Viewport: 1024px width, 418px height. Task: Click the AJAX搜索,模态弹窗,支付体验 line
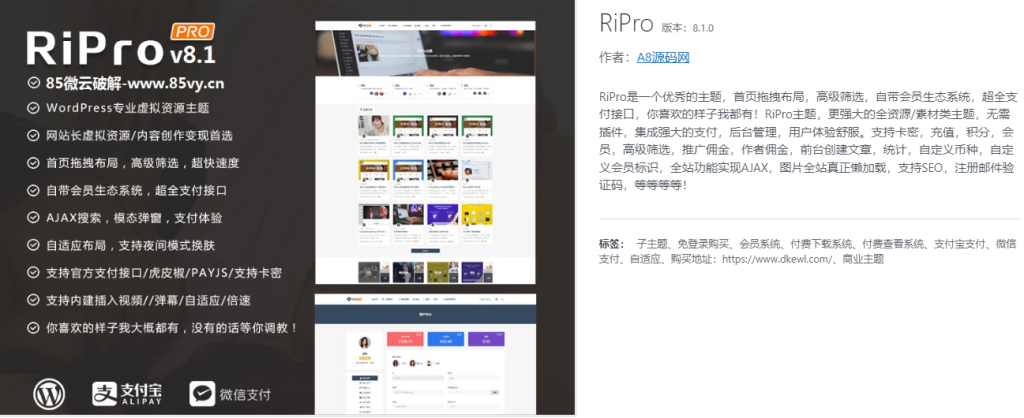pos(135,217)
